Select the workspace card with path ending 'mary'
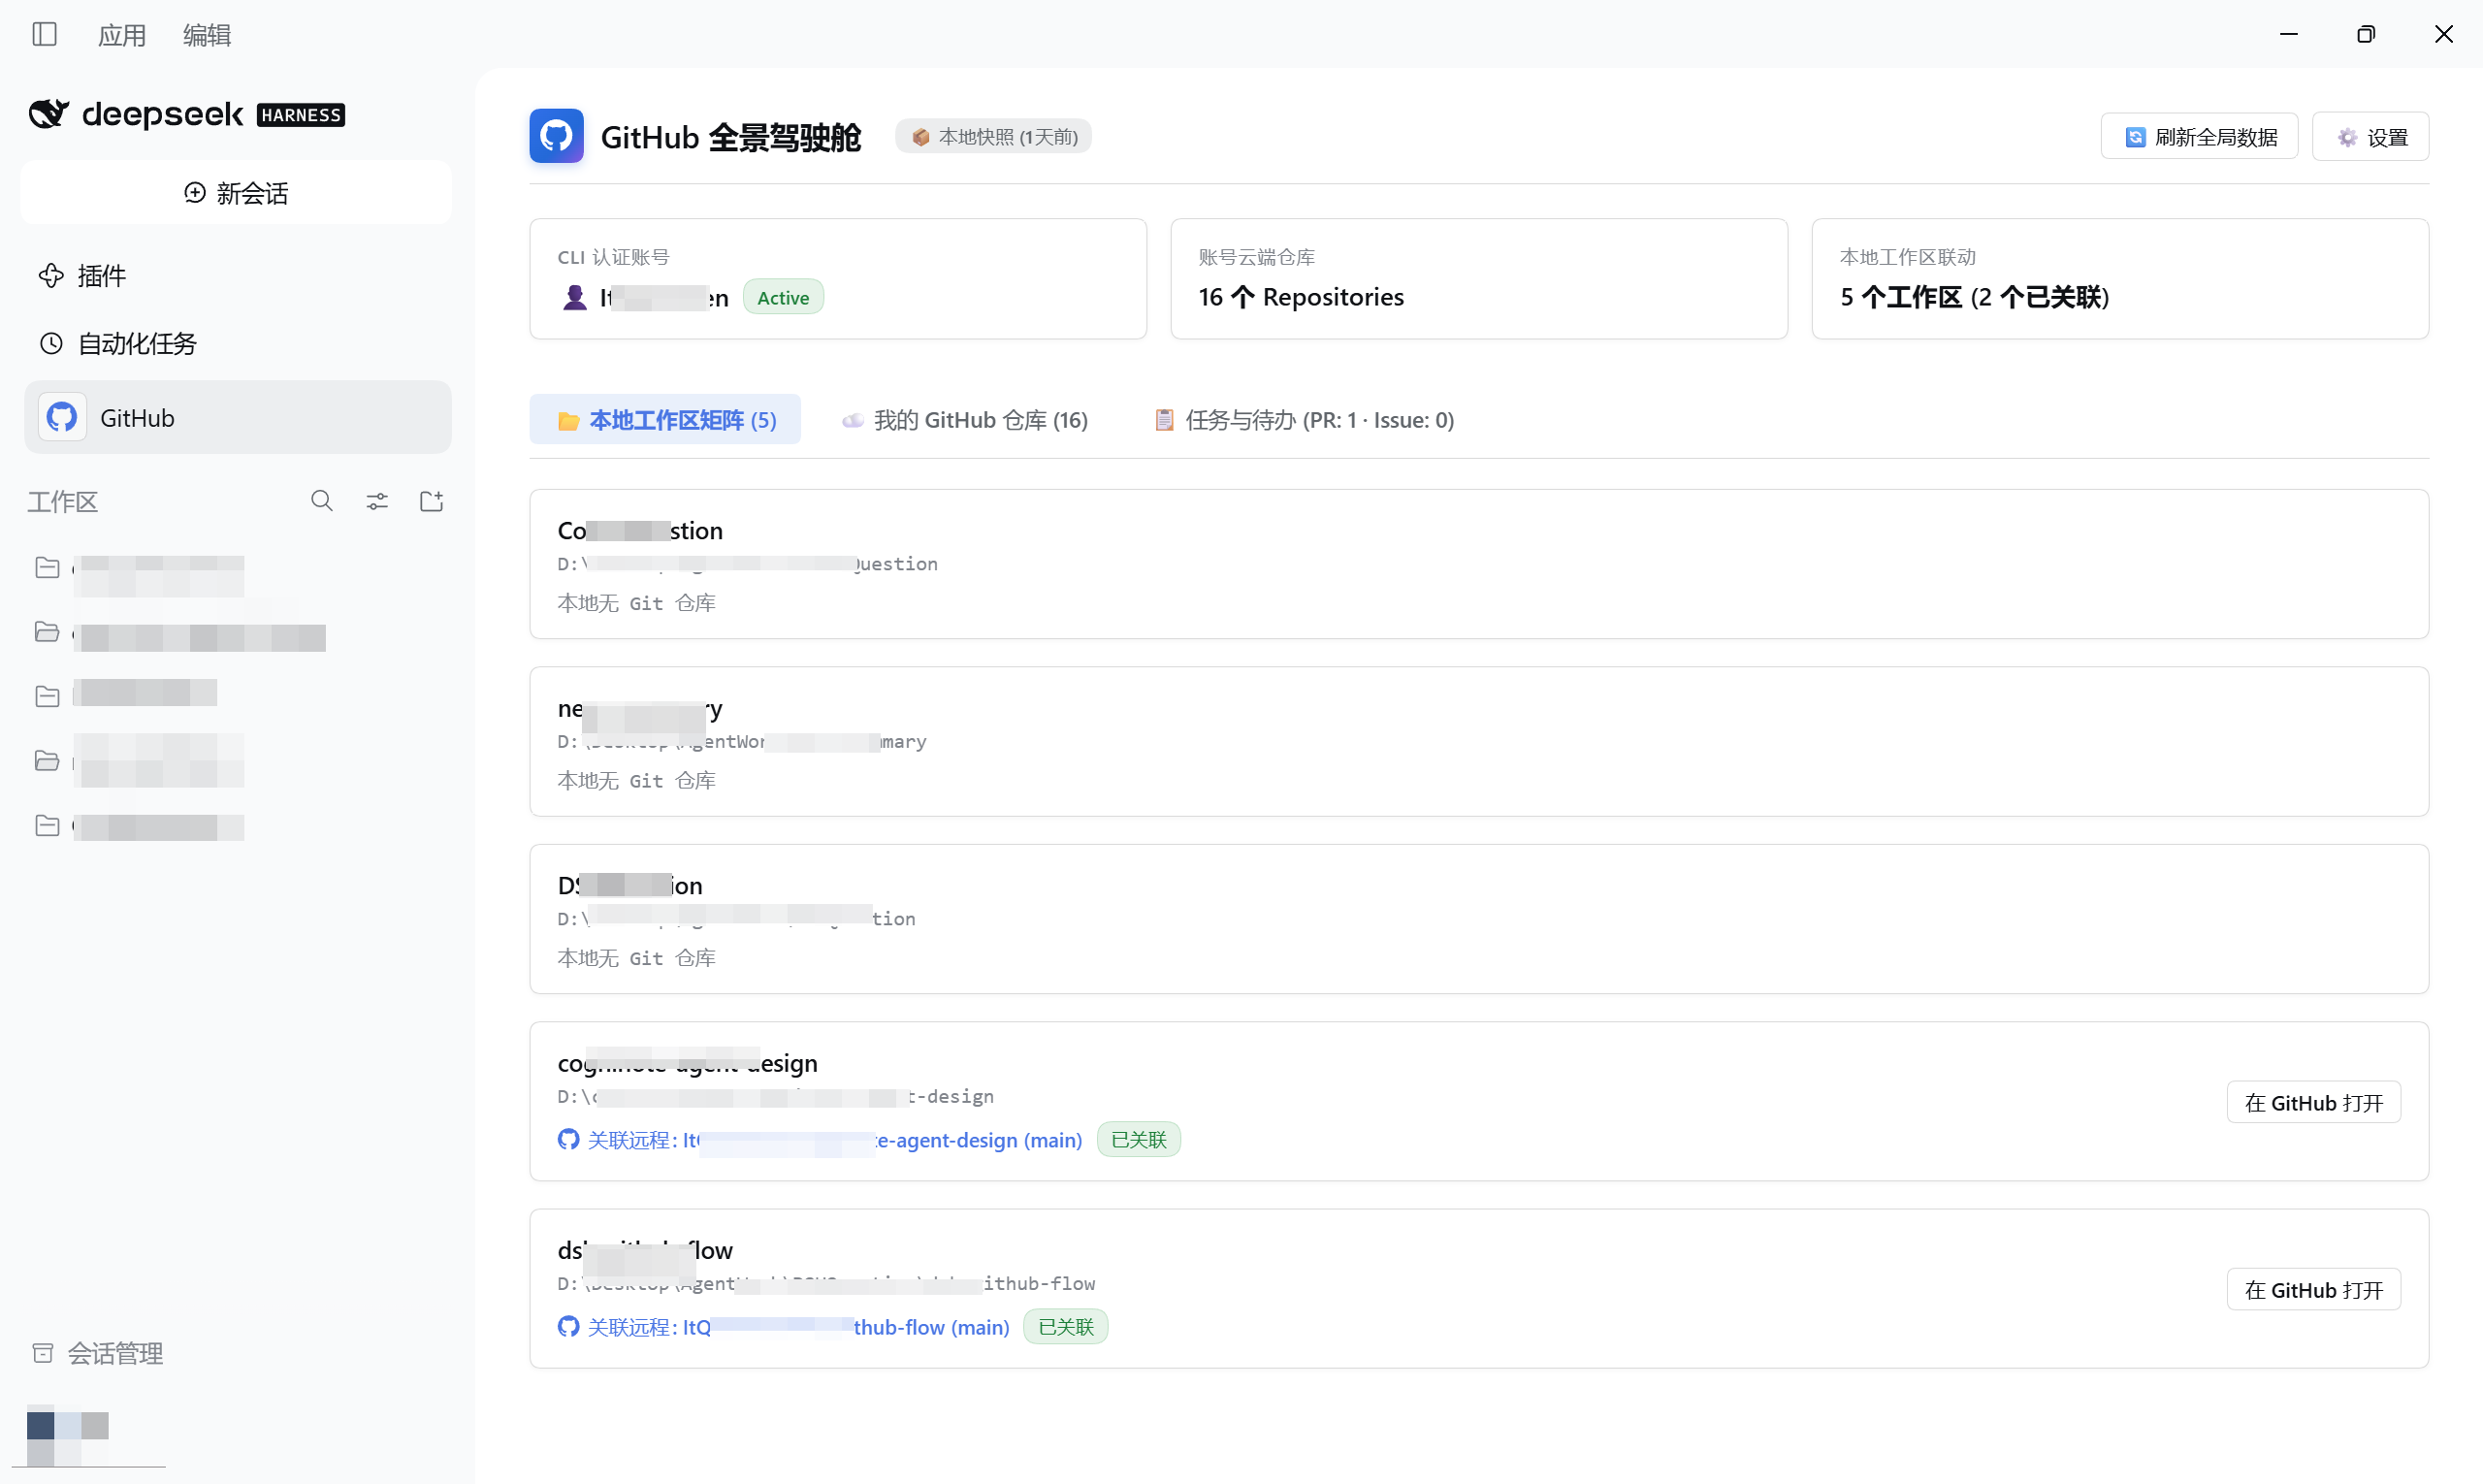Screen dimensions: 2483x1484 pos(1479,741)
